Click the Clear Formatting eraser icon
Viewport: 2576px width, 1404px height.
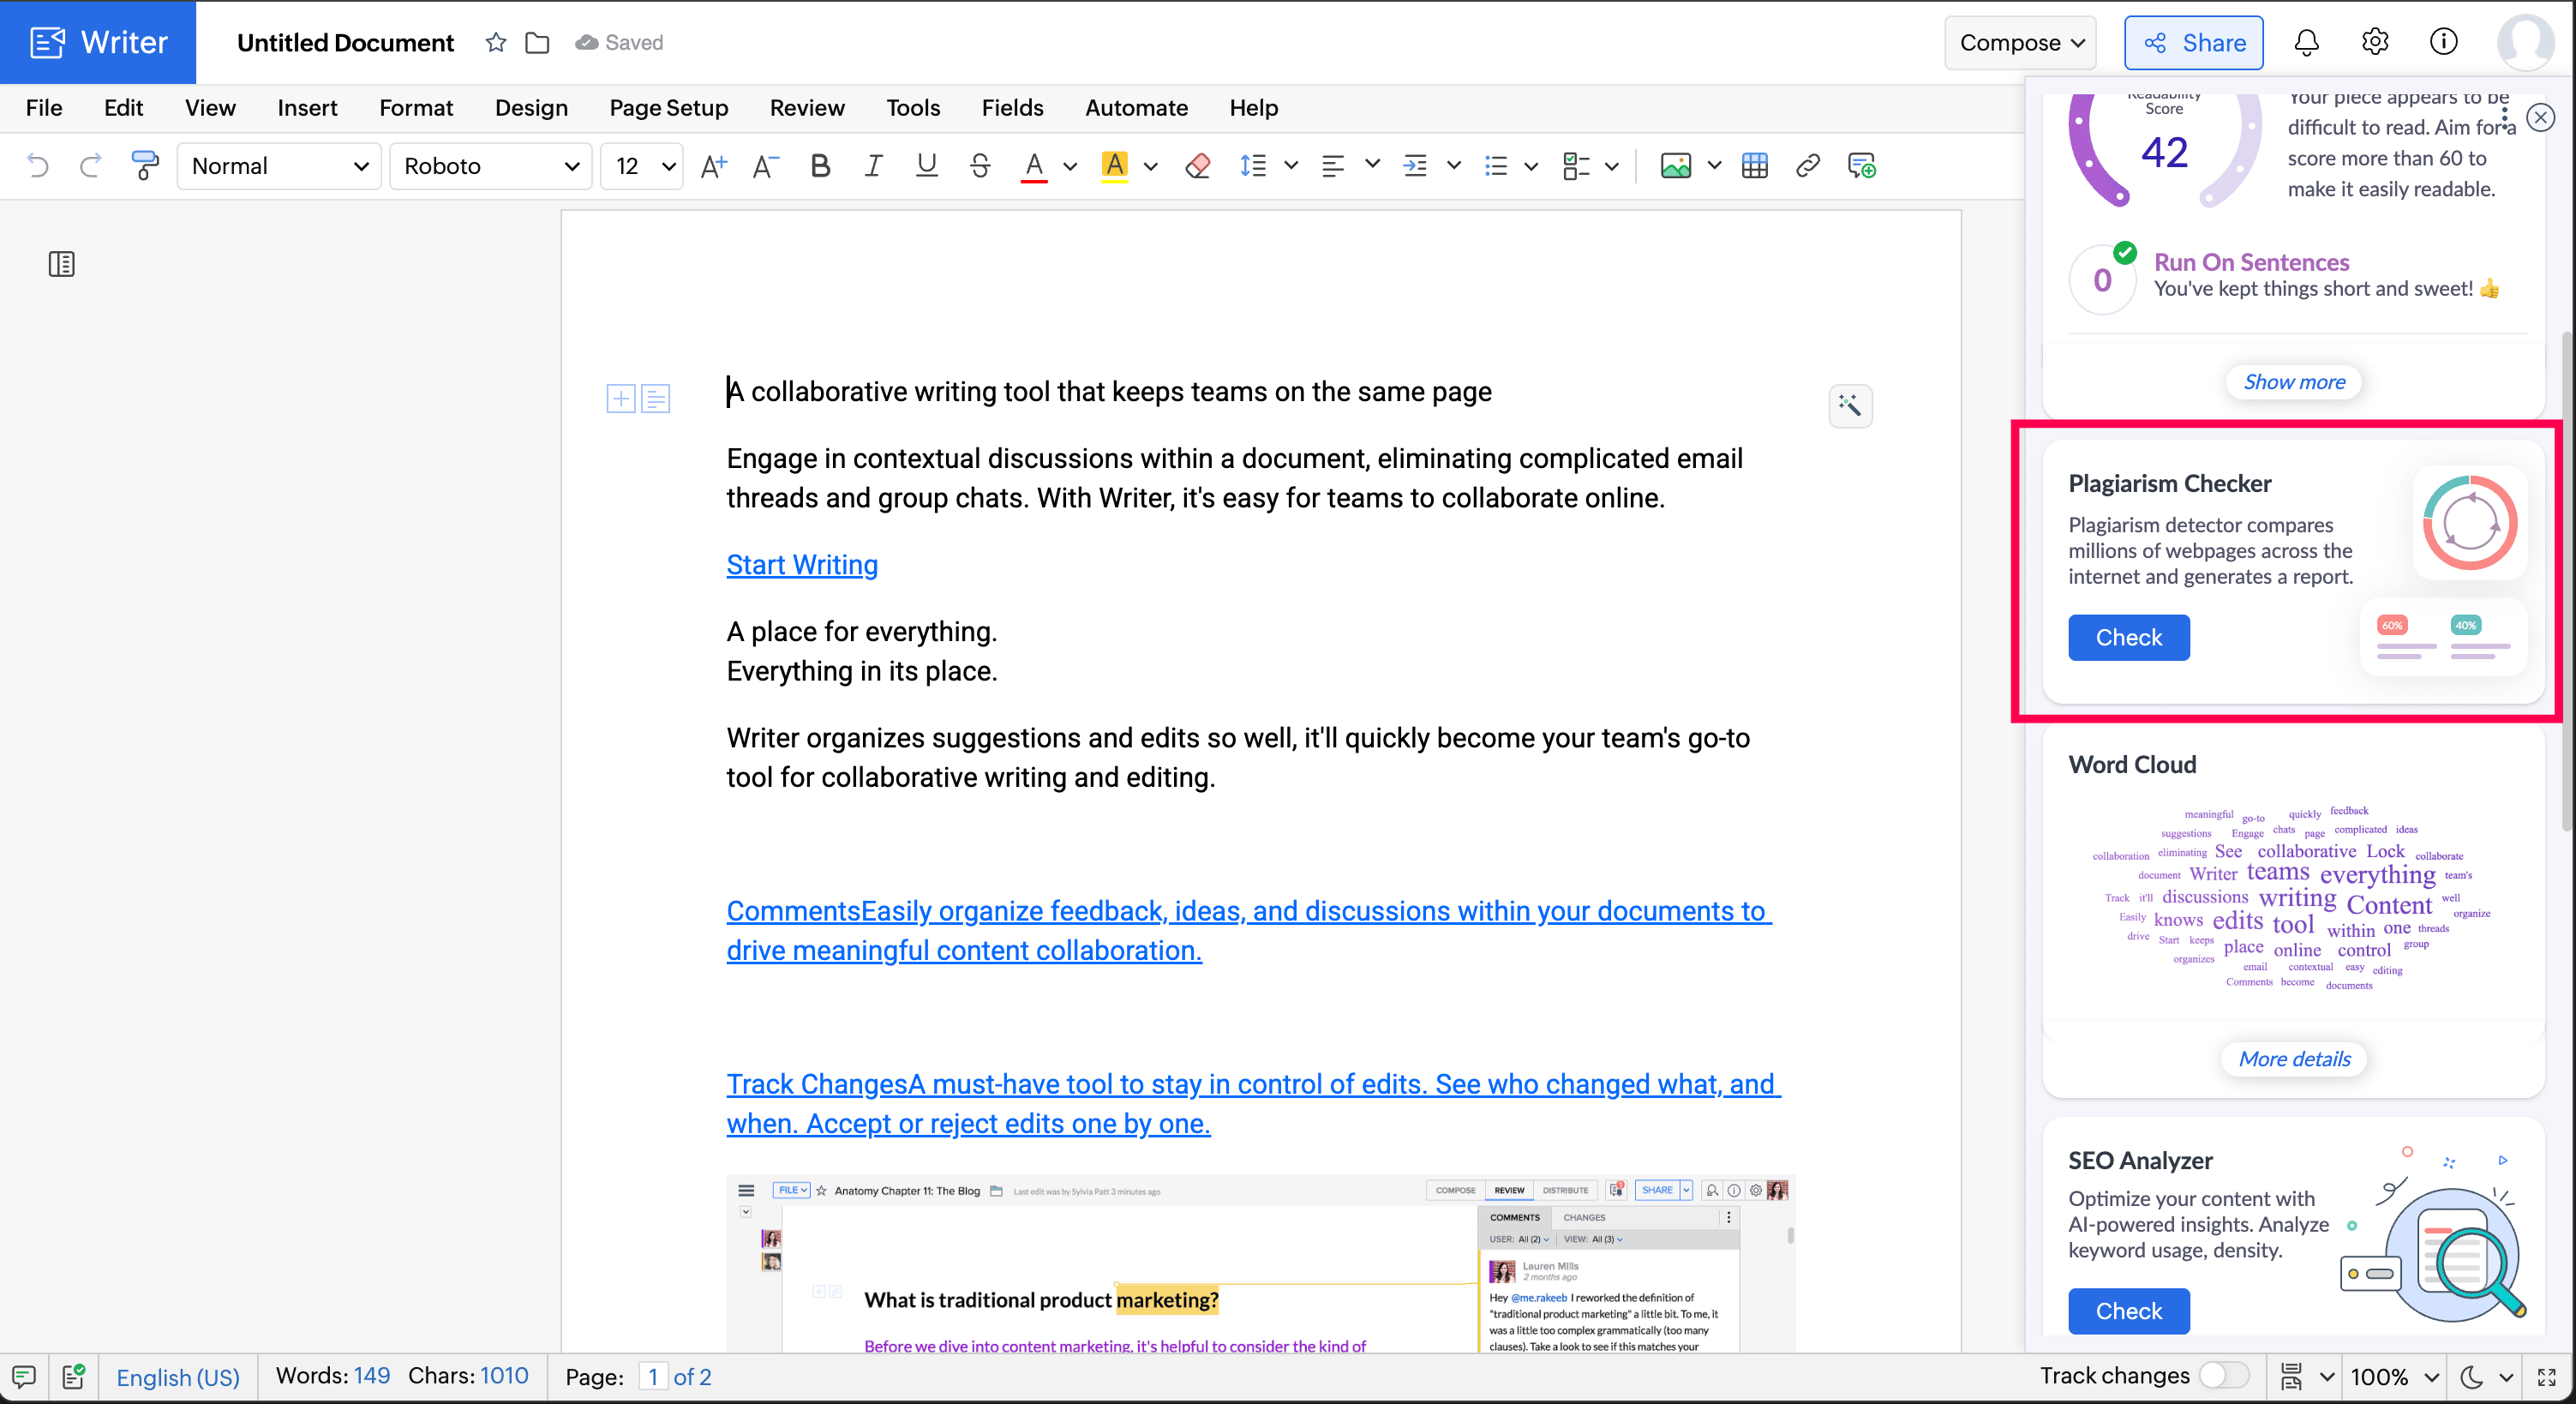tap(1197, 165)
